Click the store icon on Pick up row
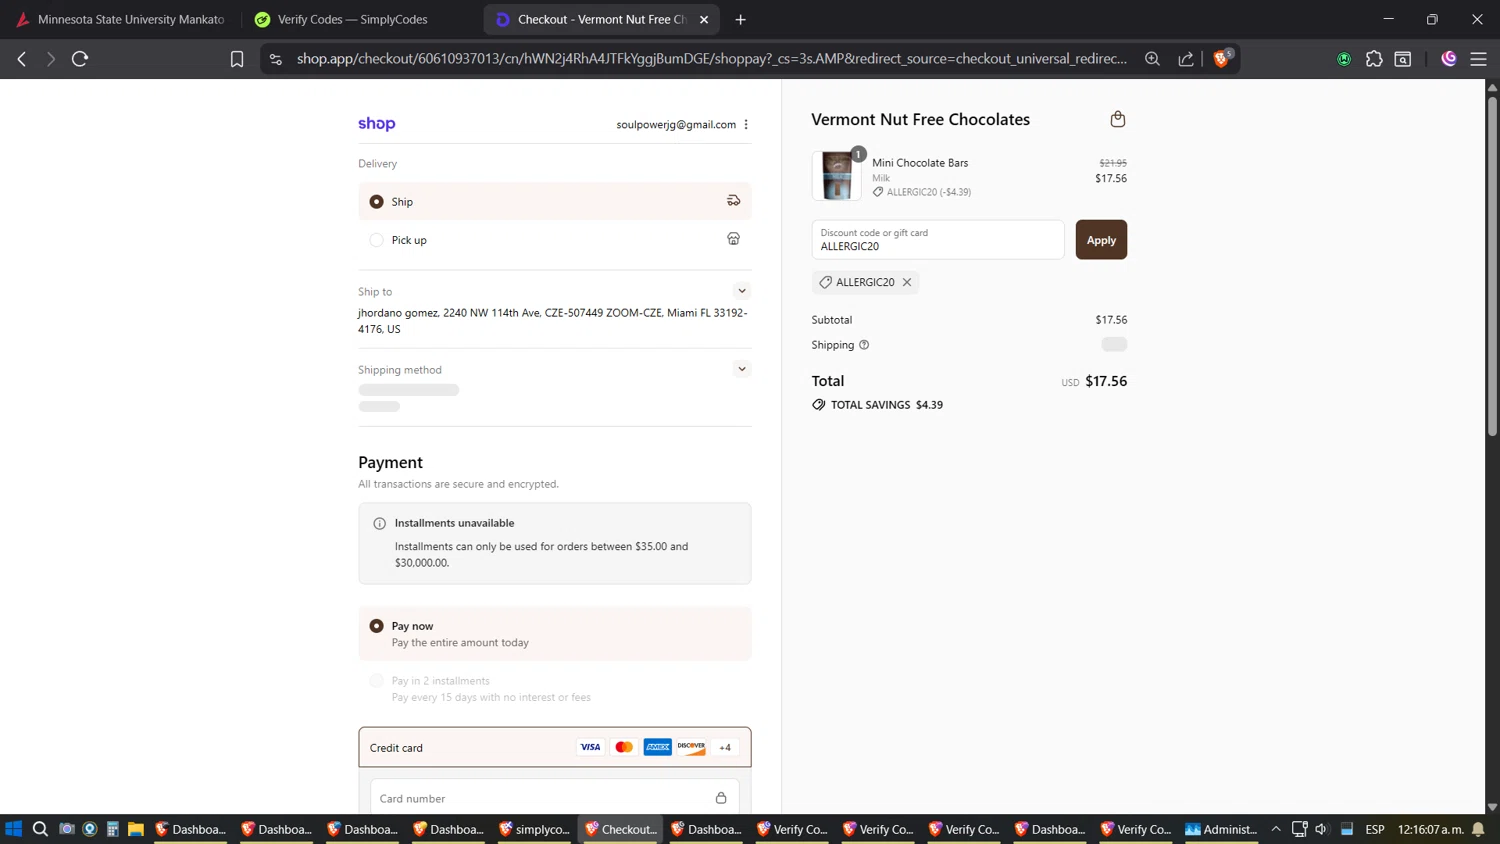The height and width of the screenshot is (844, 1500). (x=733, y=239)
